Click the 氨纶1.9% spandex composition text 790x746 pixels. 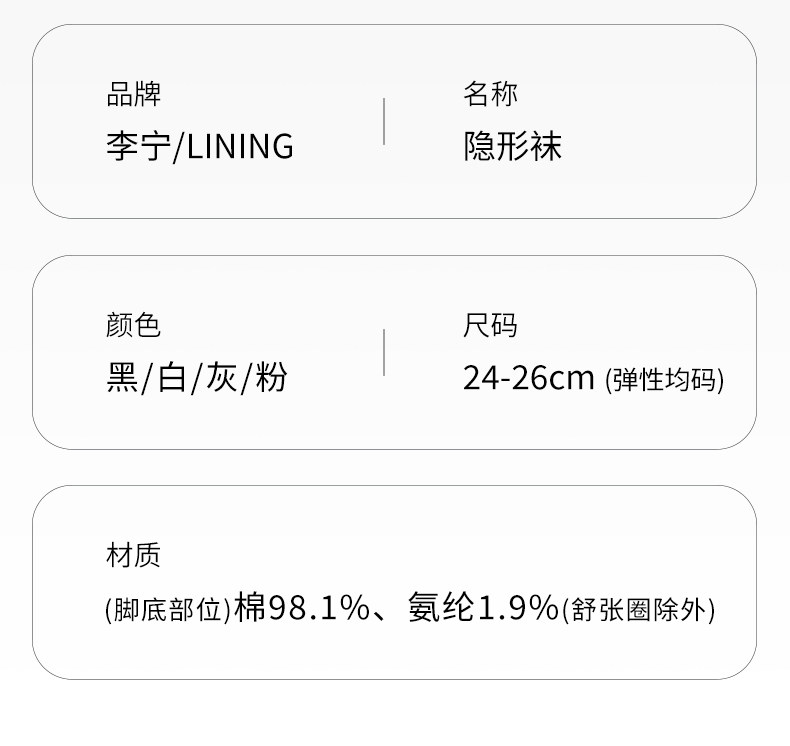pos(483,607)
